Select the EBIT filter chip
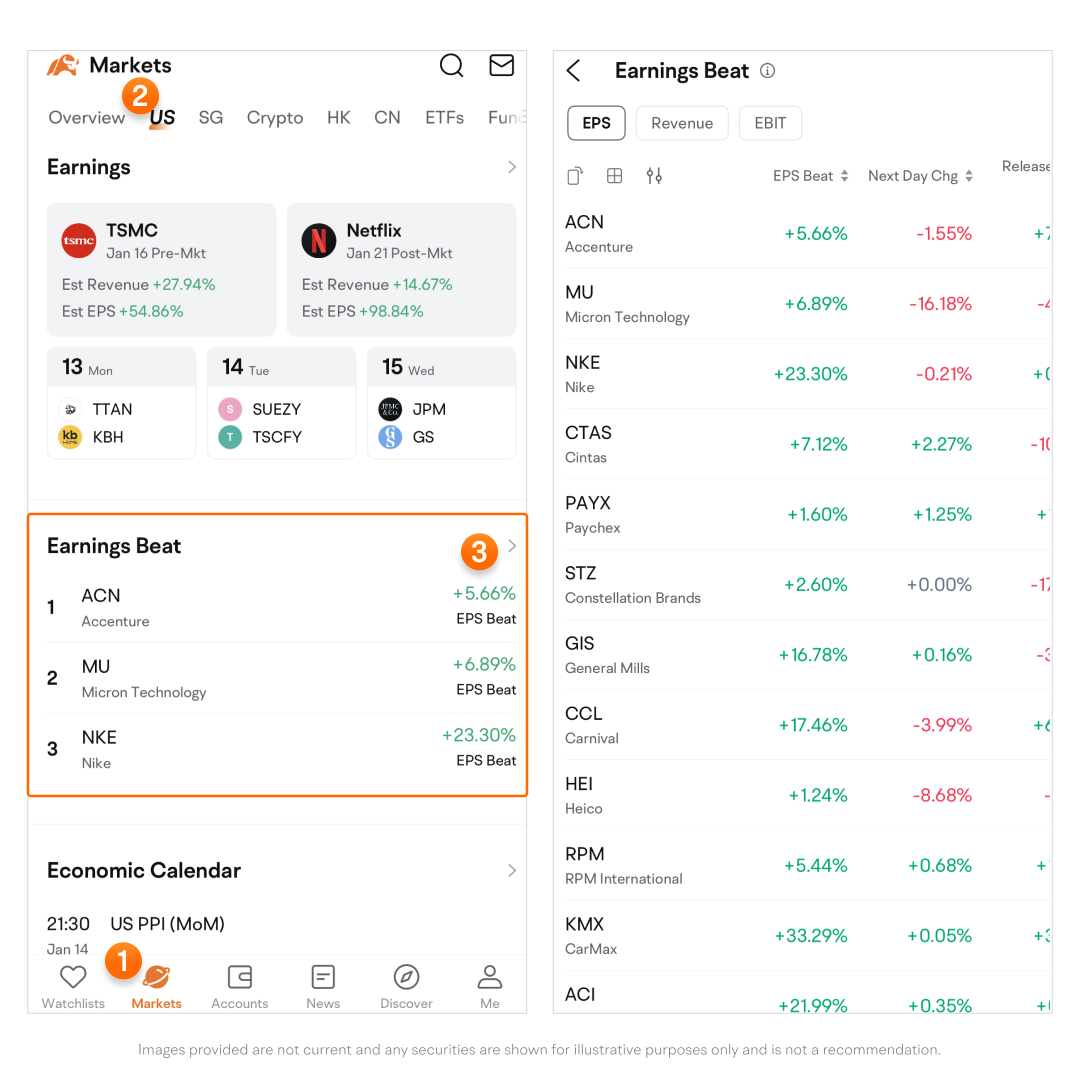The width and height of the screenshot is (1080, 1081). click(770, 123)
